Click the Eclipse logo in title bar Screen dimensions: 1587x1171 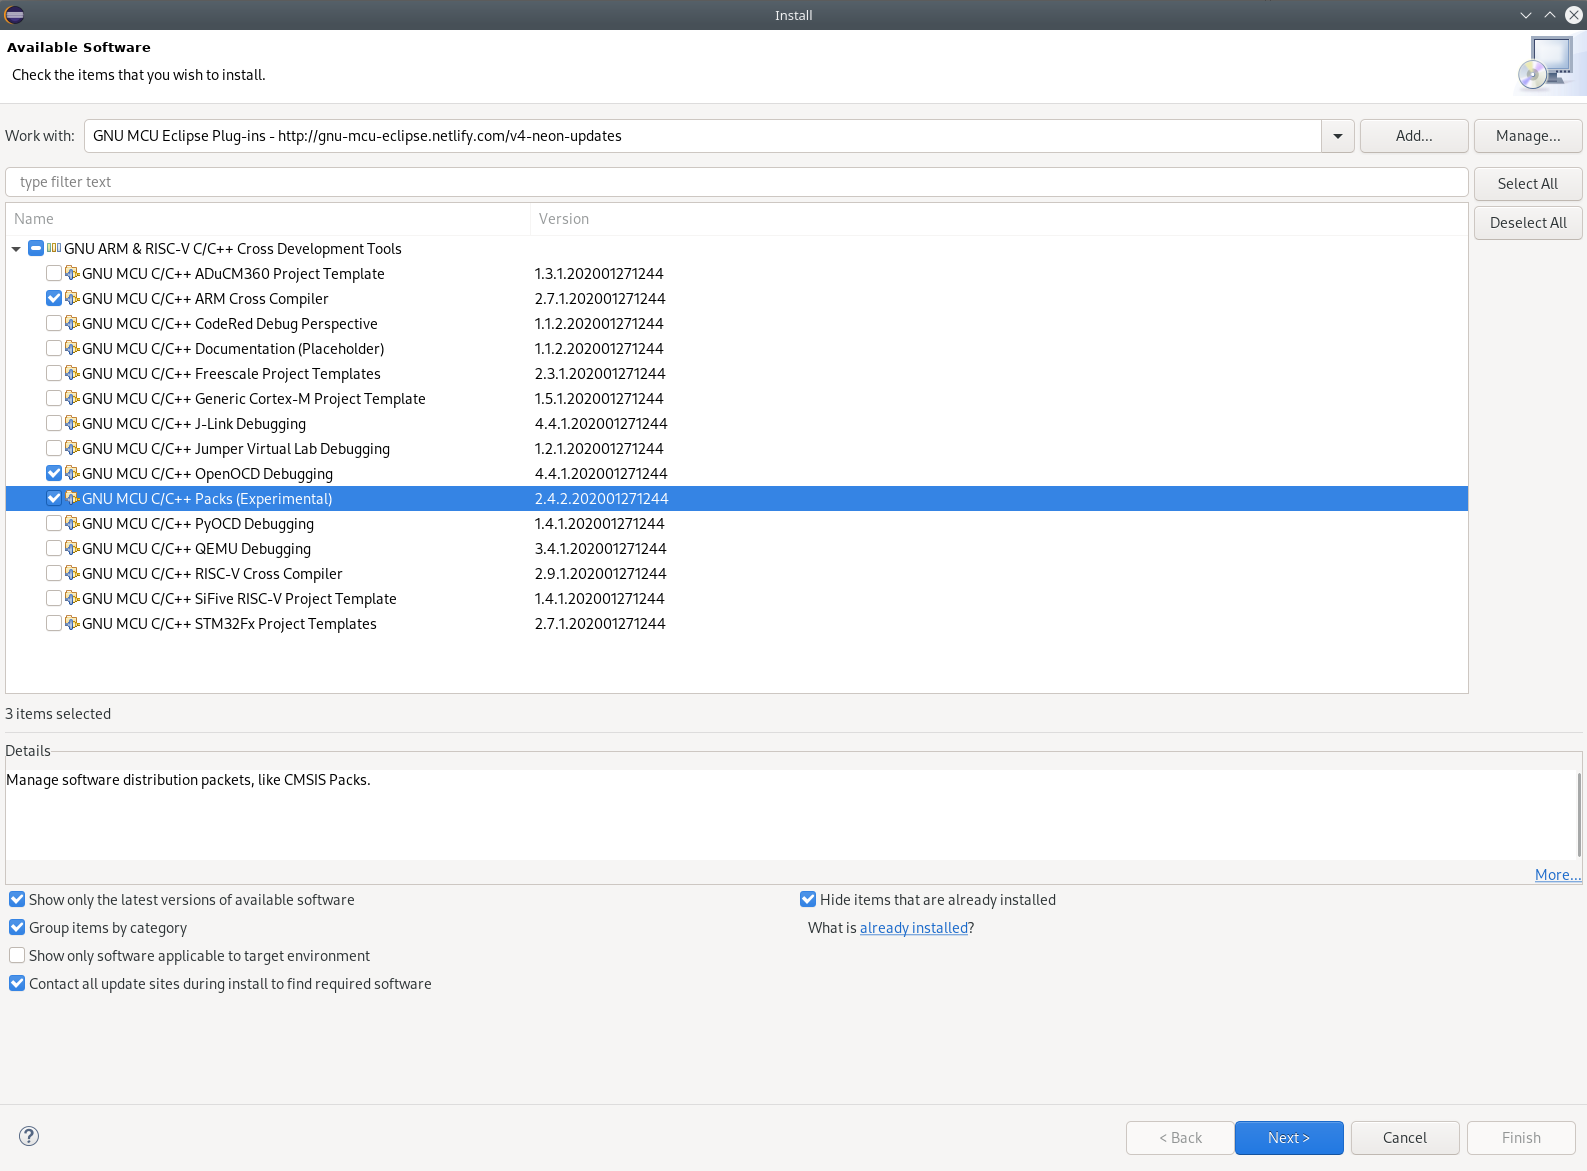(x=14, y=14)
